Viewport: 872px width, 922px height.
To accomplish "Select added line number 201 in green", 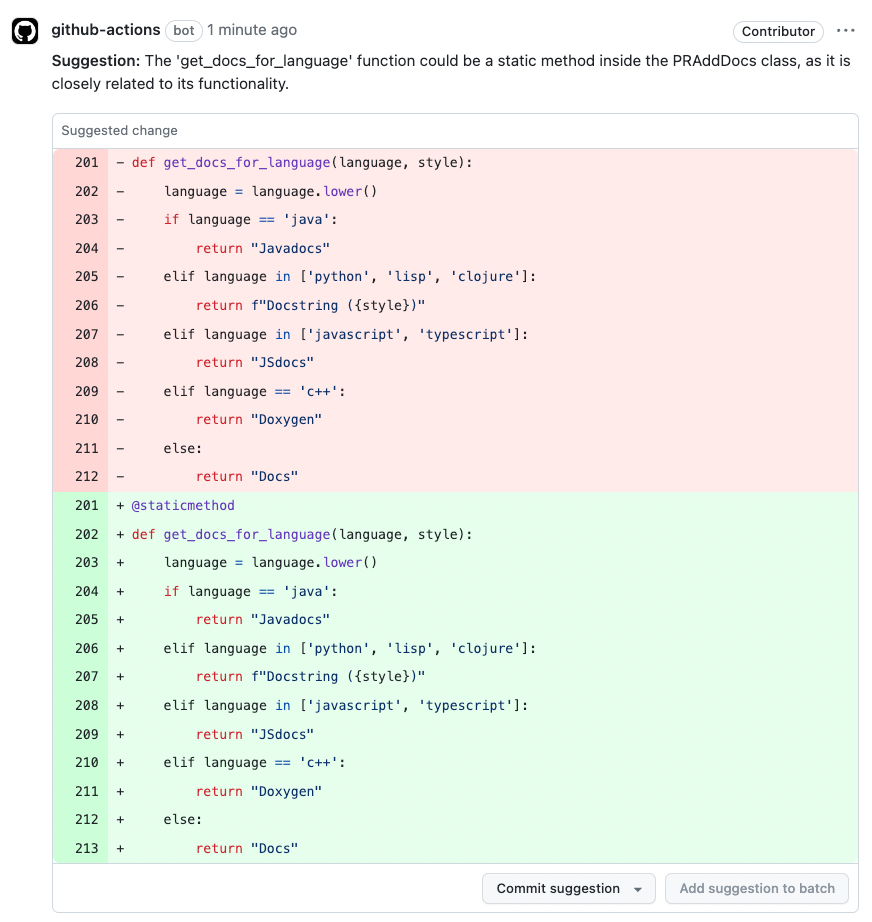I will click(87, 505).
